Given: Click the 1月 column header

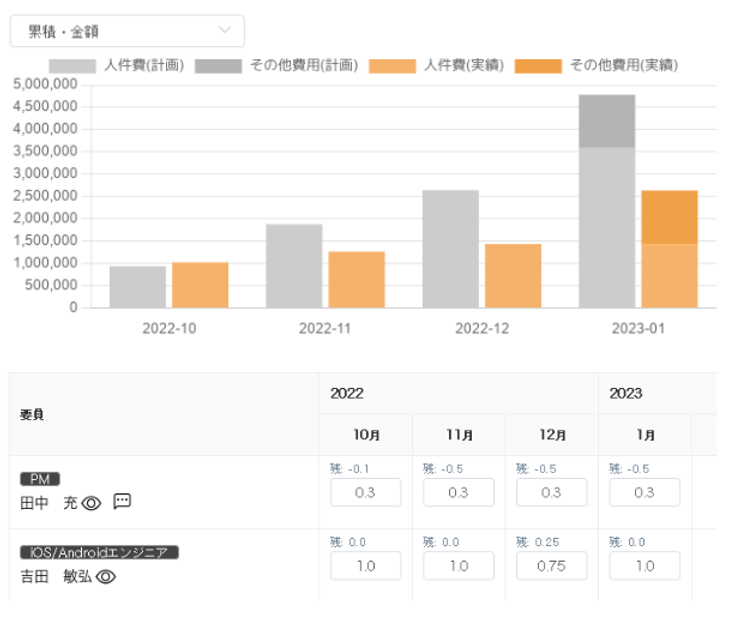Looking at the screenshot, I should 645,435.
